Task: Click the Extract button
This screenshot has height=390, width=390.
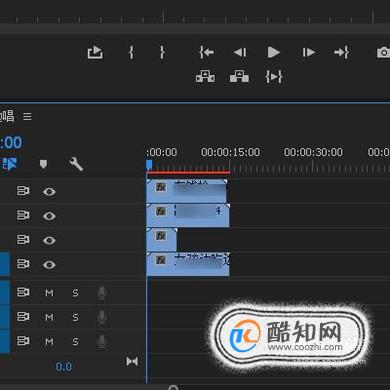Action: 239,77
